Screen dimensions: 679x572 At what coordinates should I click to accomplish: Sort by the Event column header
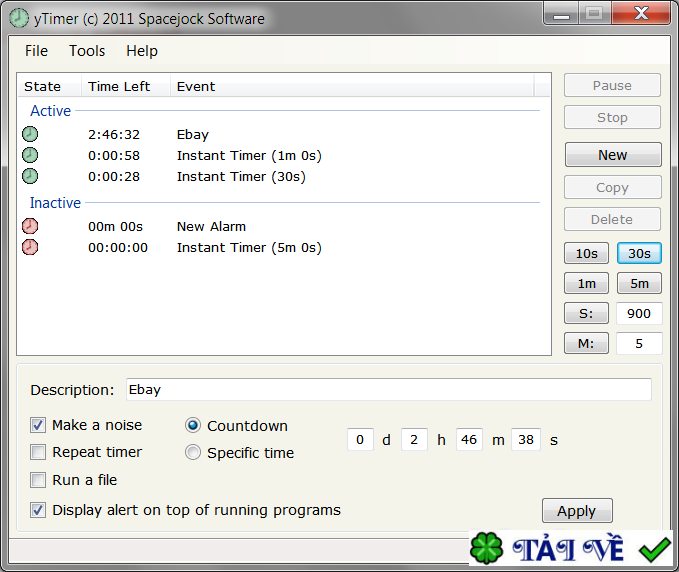click(x=352, y=87)
